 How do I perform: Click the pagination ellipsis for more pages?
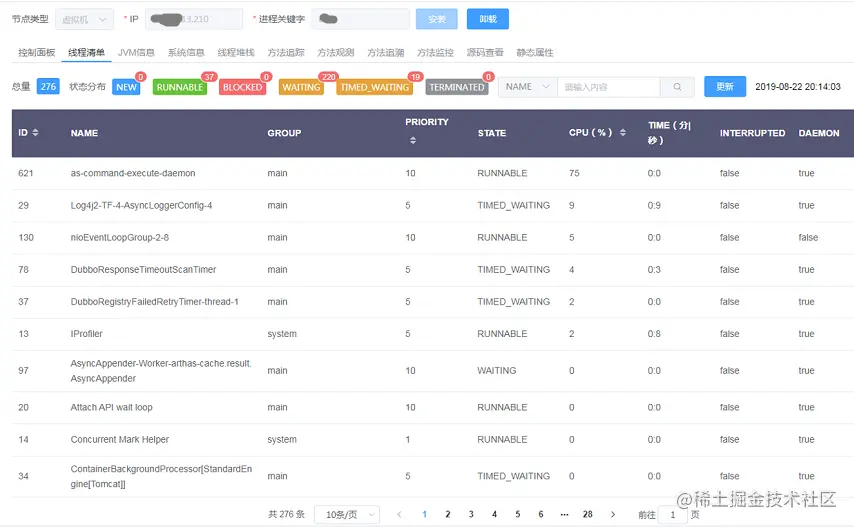pos(564,514)
